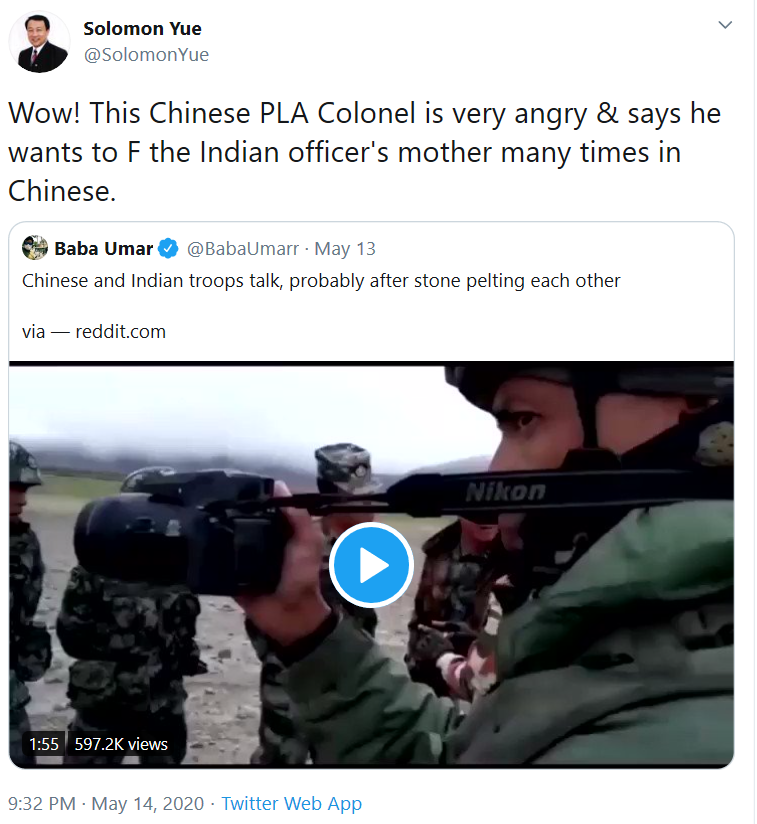757x824 pixels.
Task: Click the 9:32 PM May 14, 2020 timestamp
Action: tap(106, 804)
